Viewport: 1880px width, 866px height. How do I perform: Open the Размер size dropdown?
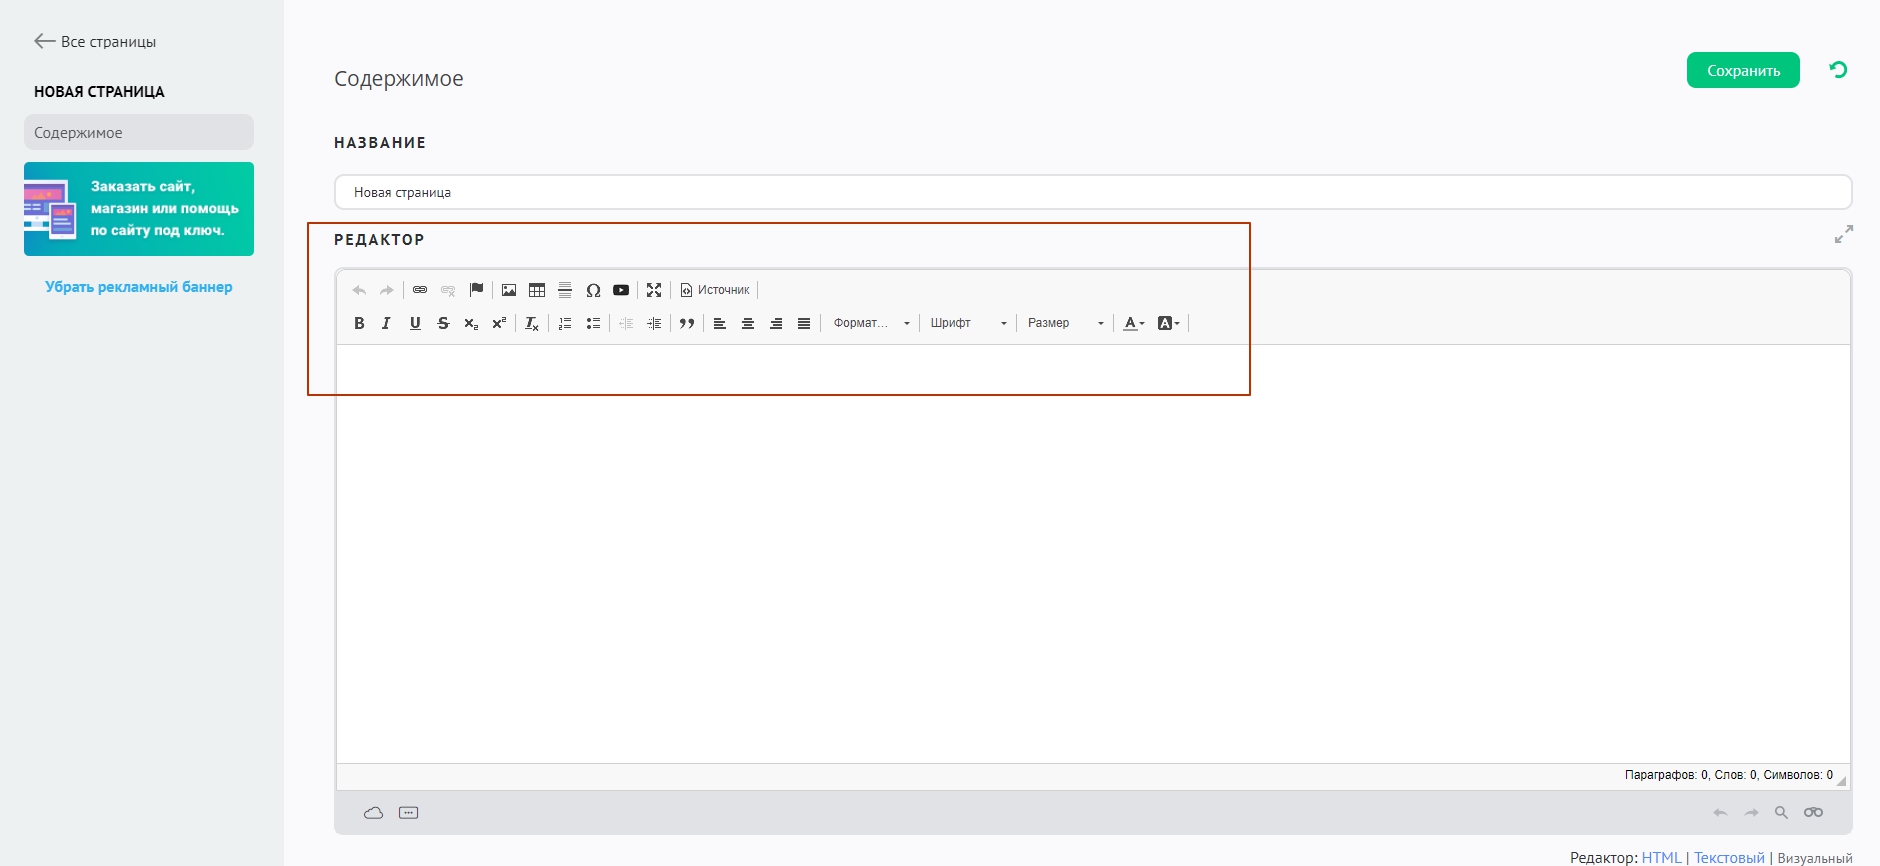click(x=1065, y=323)
